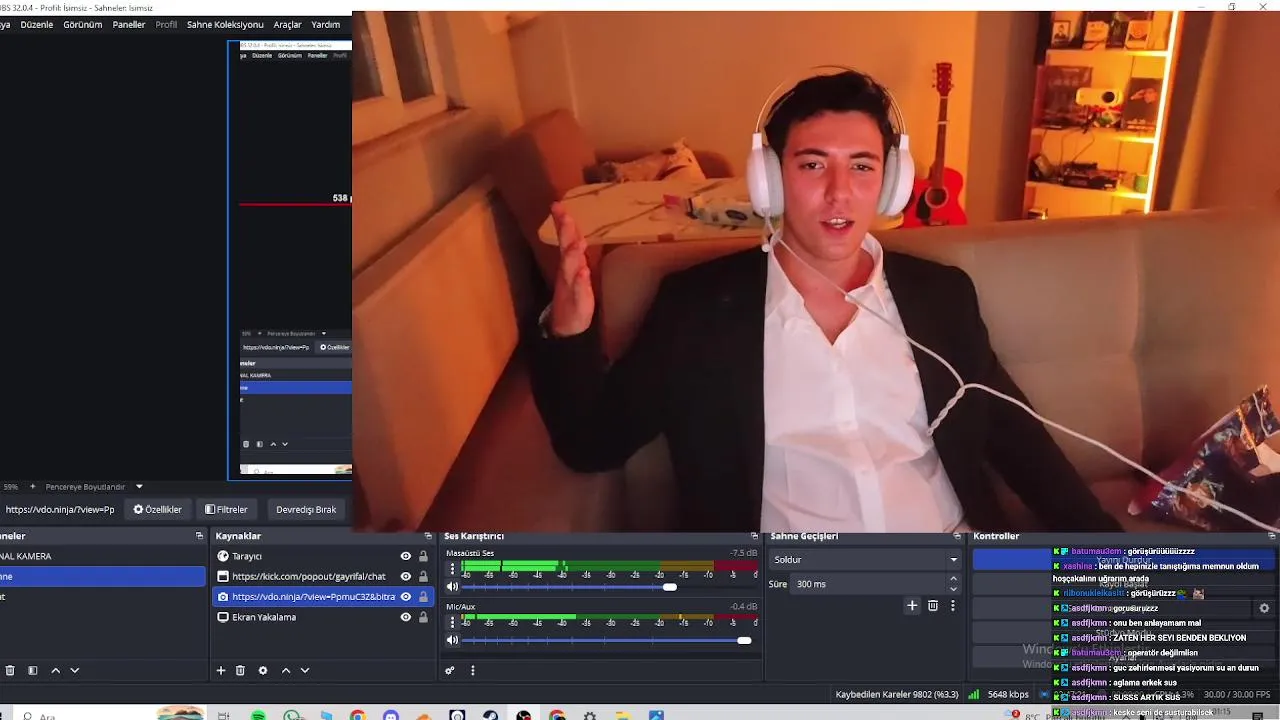Open the gear icon in Kontroller panel
1280x720 pixels.
1264,608
